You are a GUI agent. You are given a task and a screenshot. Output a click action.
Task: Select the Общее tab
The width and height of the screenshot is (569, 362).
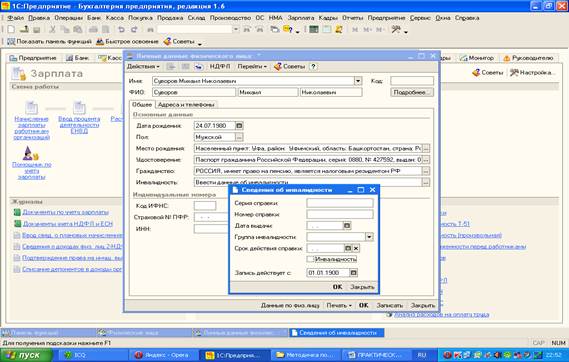[x=142, y=104]
